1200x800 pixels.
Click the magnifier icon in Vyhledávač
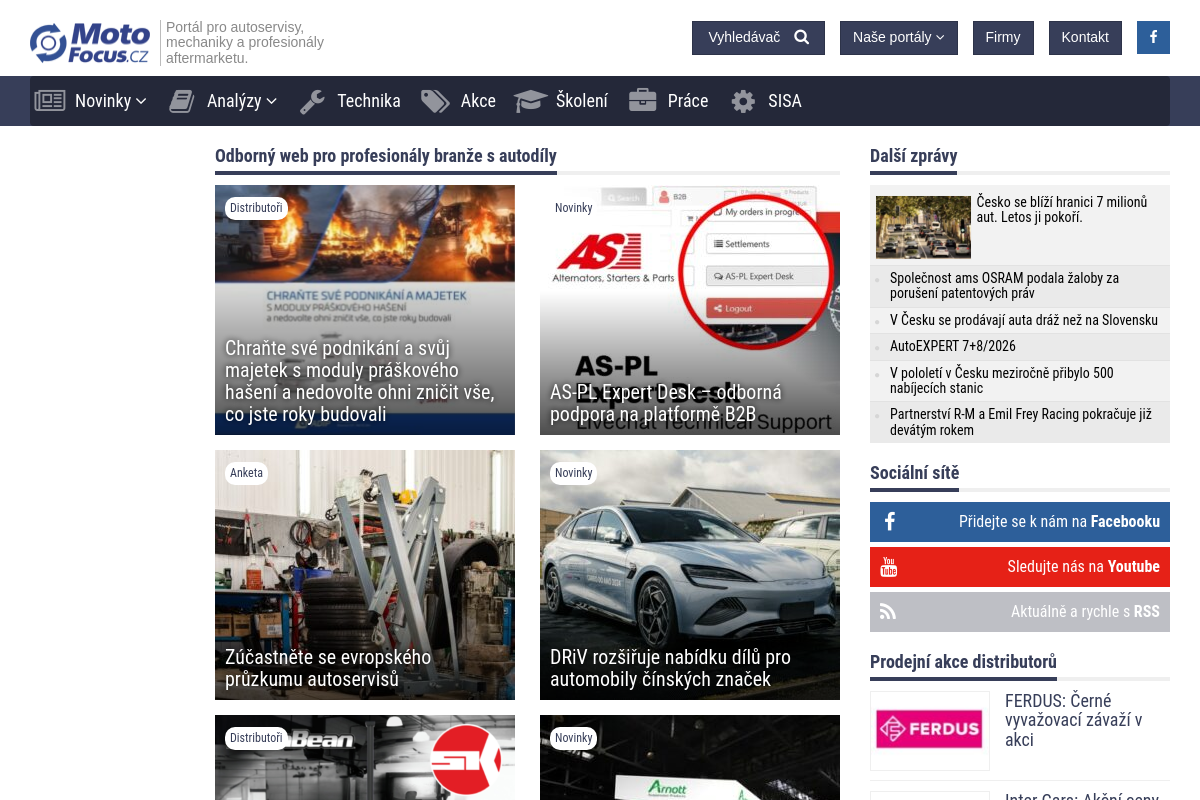[801, 37]
